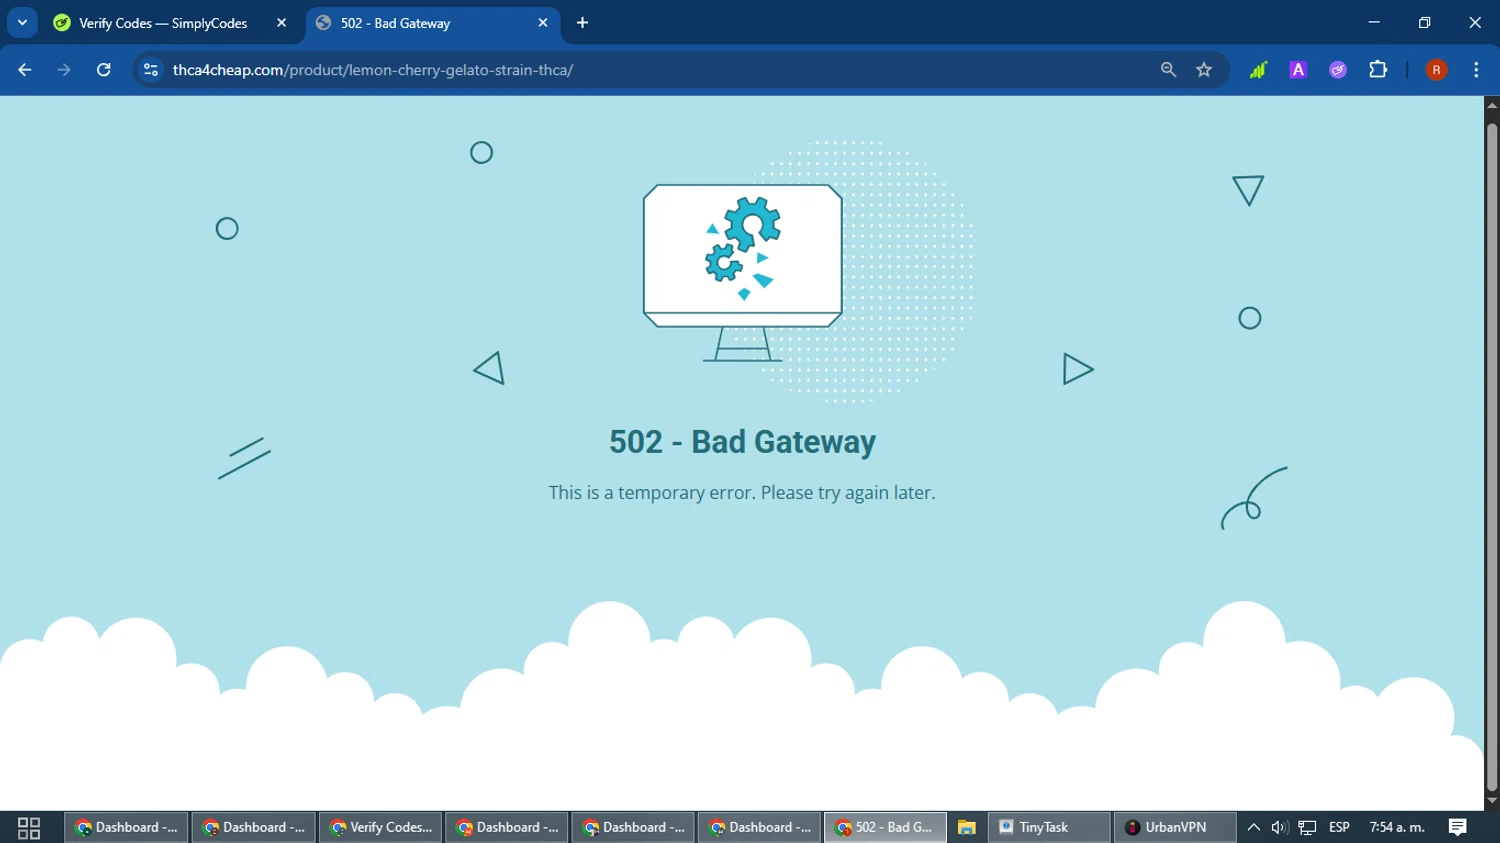1500x843 pixels.
Task: Open the tab search dropdown
Action: [22, 22]
